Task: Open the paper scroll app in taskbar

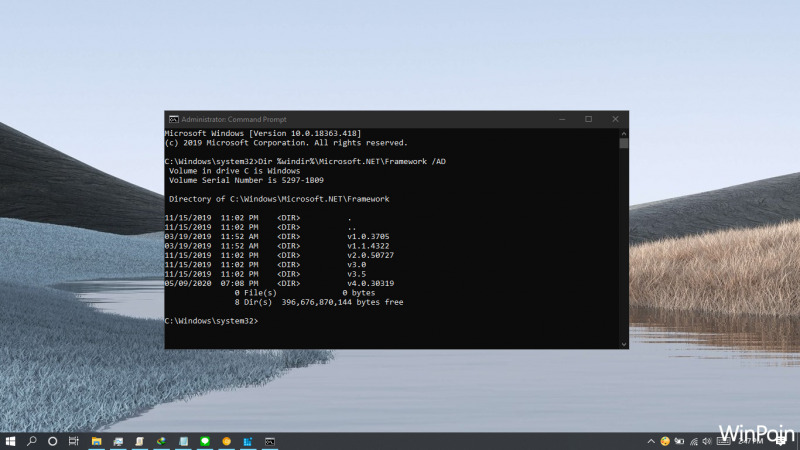Action: (x=139, y=441)
